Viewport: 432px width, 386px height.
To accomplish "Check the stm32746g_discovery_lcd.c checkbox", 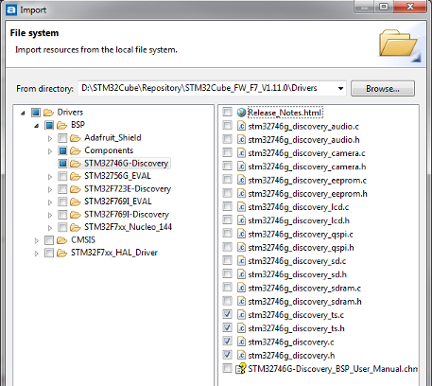I will coord(227,206).
